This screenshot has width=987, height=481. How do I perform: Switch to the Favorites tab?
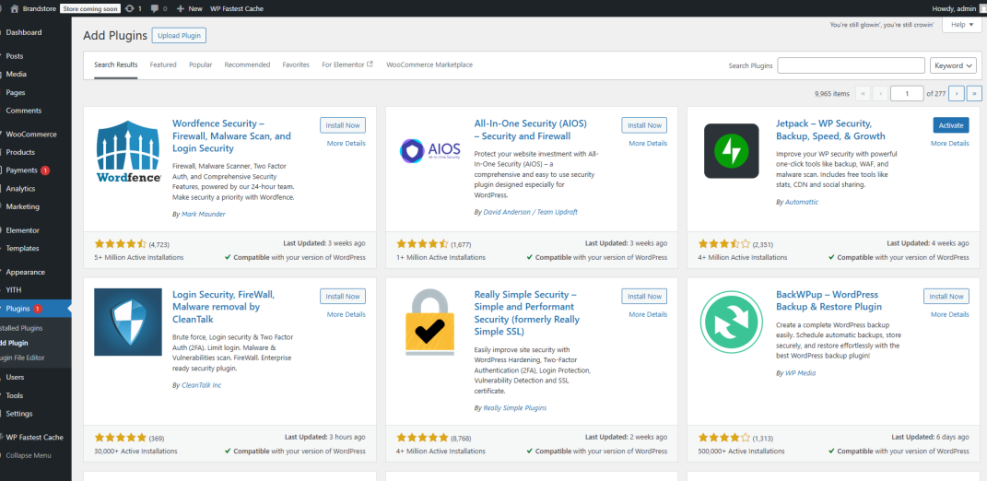click(296, 65)
